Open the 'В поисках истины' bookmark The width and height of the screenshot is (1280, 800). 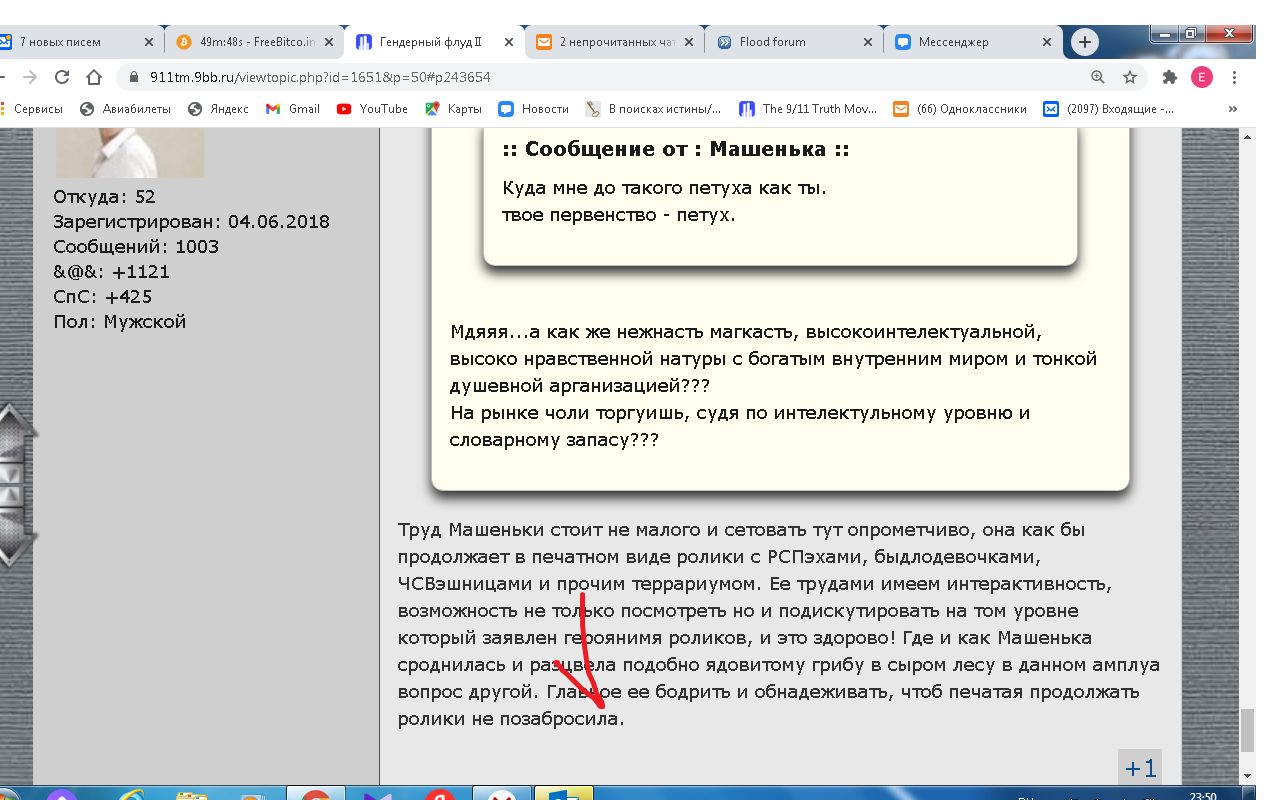654,109
